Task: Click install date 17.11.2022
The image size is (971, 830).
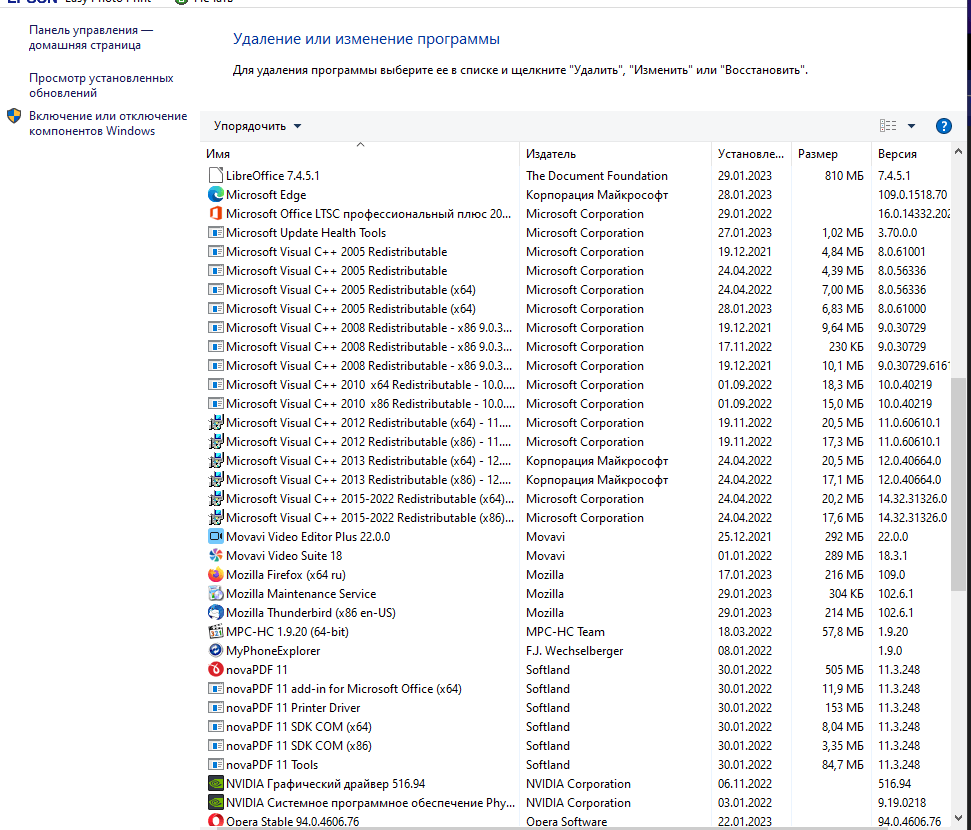Action: tap(744, 347)
